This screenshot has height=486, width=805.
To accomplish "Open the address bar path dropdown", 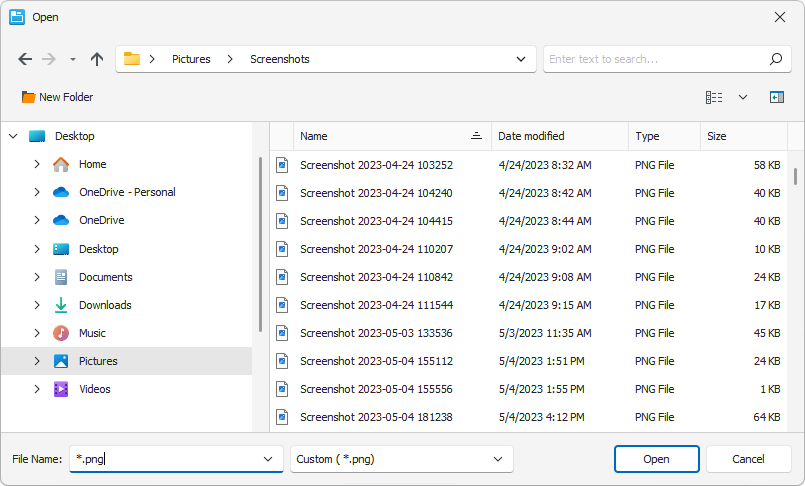I will coord(520,59).
